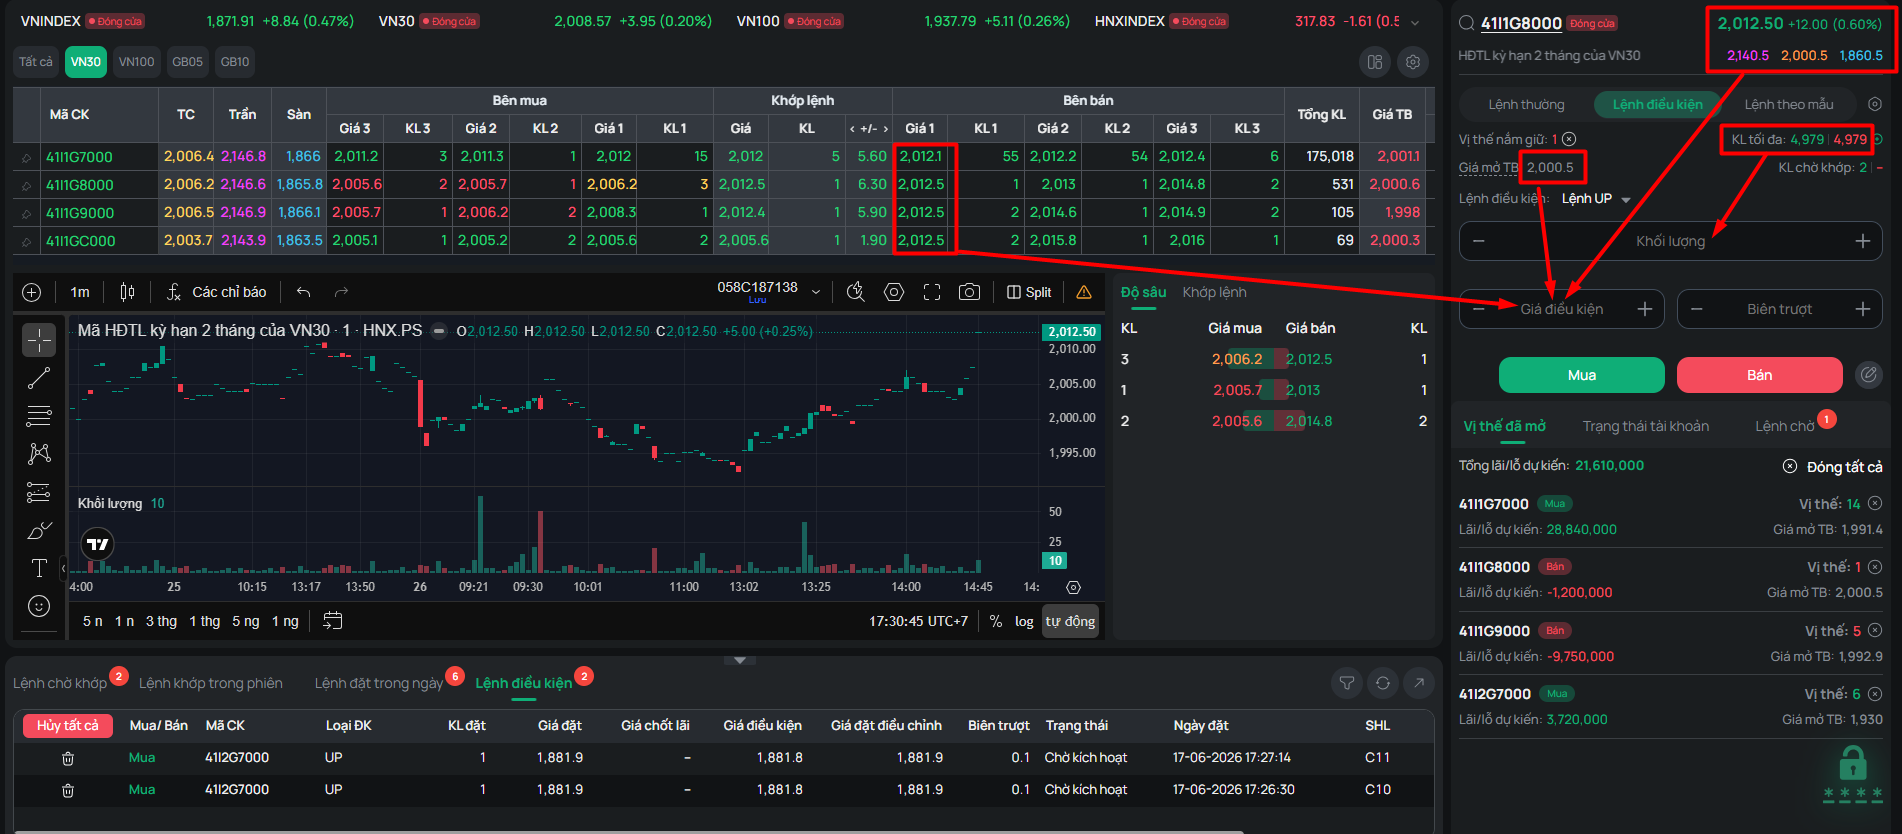The height and width of the screenshot is (834, 1902).
Task: Open the Khớp lệnh tab beside Độ sâu
Action: click(1214, 292)
